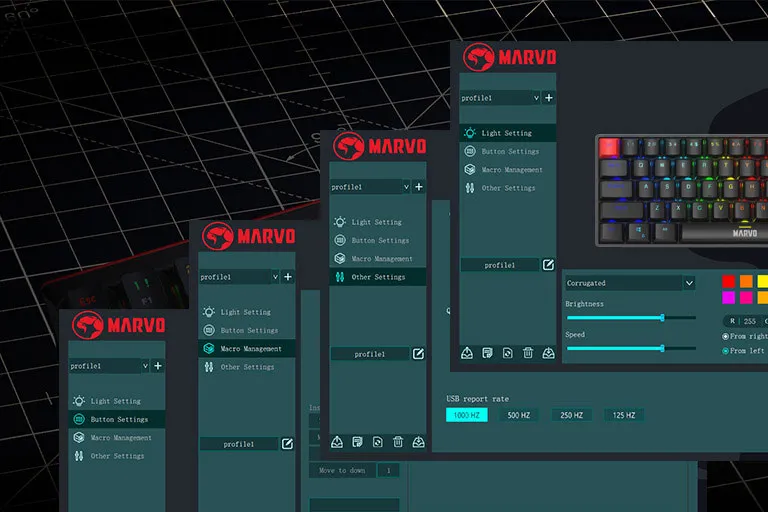Set USB report rate to 1000 HZ
The height and width of the screenshot is (512, 768).
(467, 415)
